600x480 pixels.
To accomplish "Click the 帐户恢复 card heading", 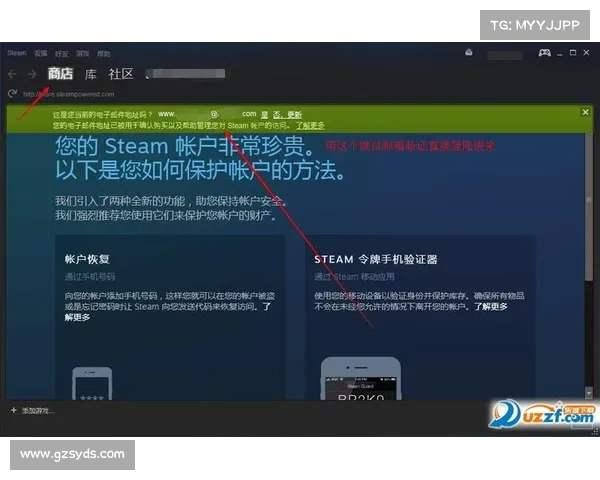I will [87, 259].
